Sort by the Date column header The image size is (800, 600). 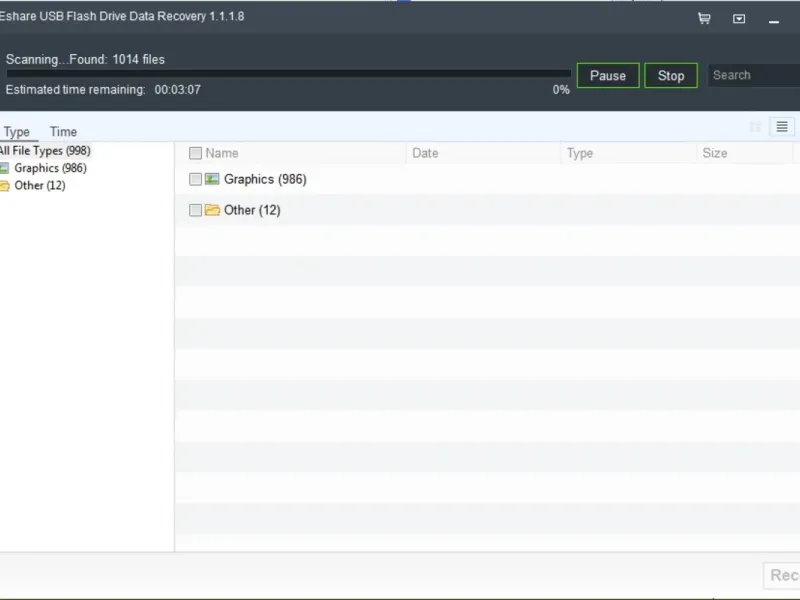pos(425,153)
